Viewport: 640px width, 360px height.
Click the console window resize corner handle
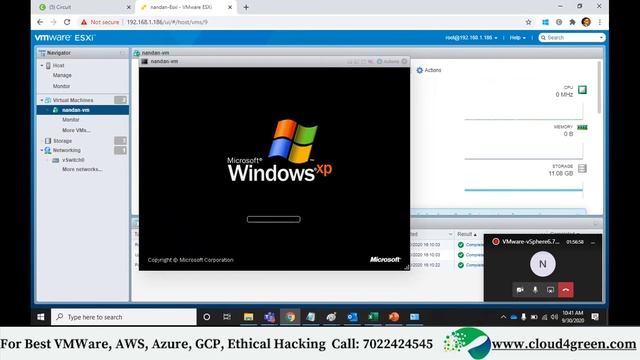pos(407,267)
